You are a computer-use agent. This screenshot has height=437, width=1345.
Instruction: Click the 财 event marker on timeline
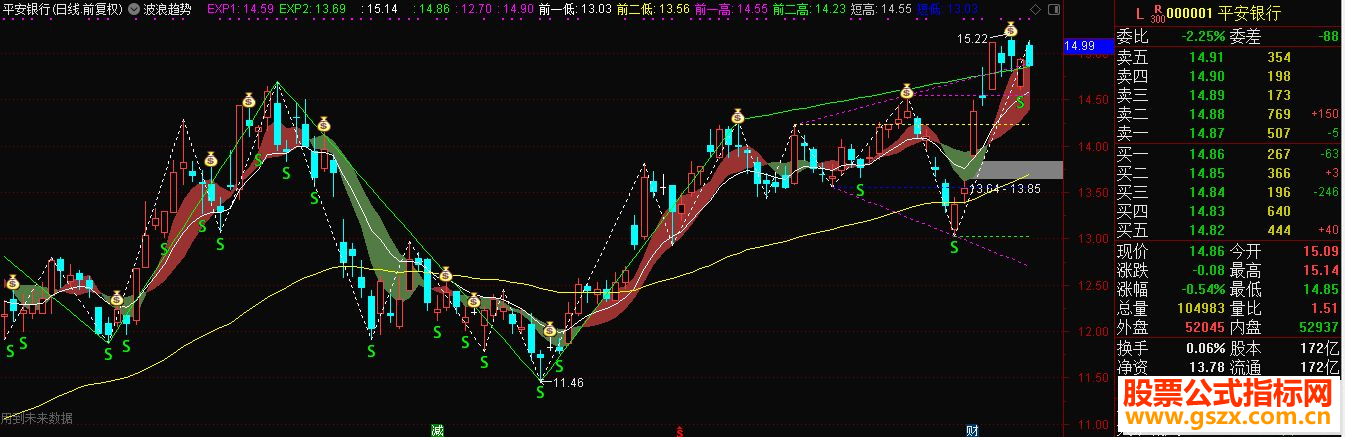pyautogui.click(x=972, y=430)
